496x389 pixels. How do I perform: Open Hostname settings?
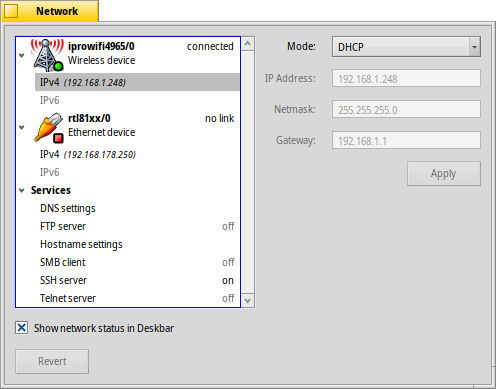[137, 244]
